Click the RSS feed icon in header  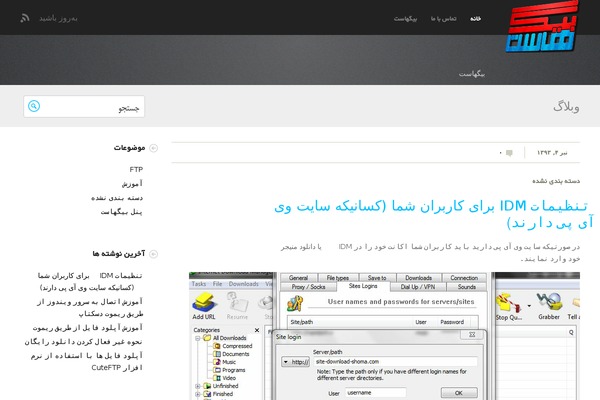coord(25,18)
